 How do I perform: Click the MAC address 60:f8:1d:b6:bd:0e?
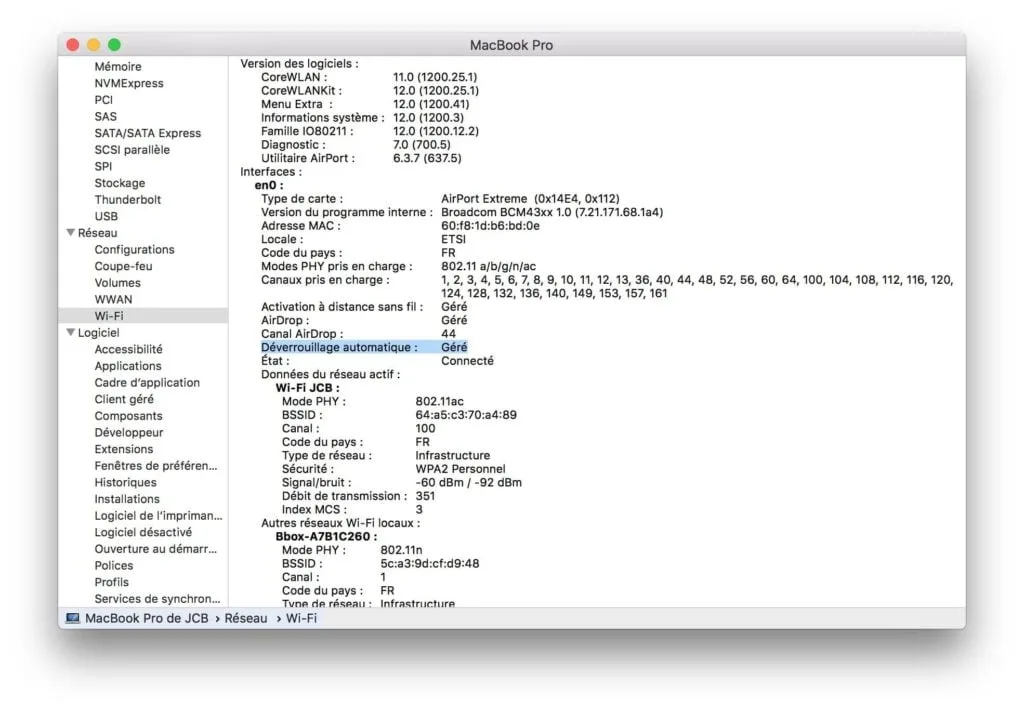(490, 226)
